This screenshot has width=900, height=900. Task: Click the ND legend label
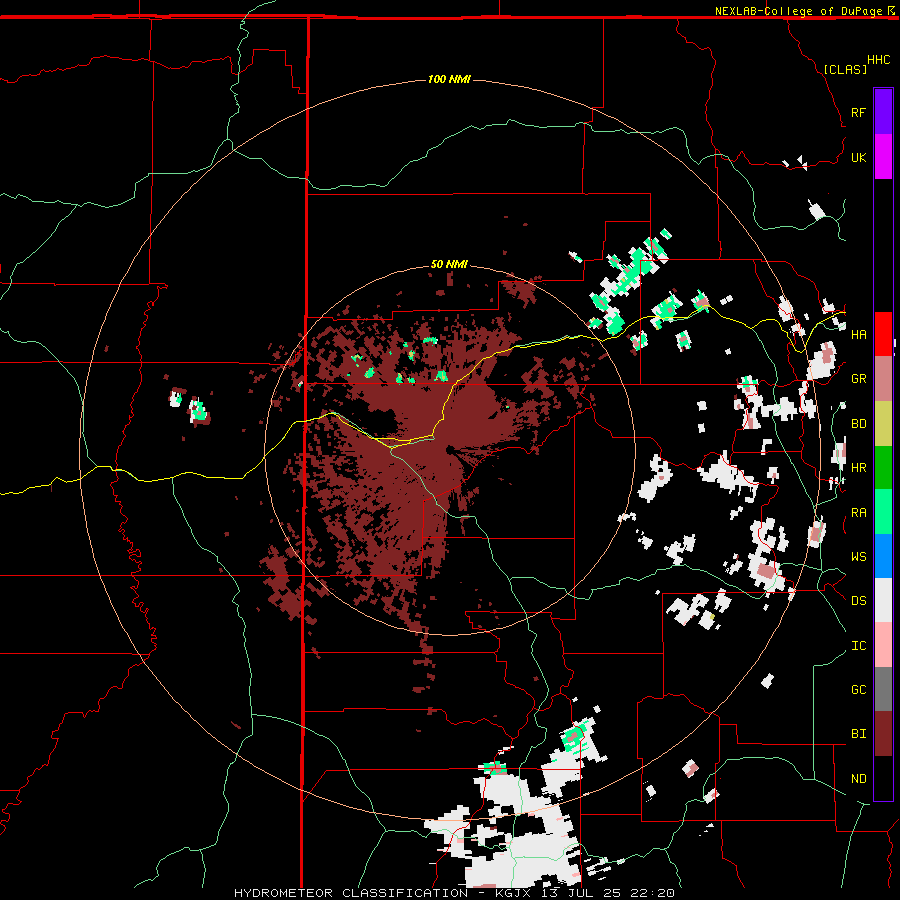(858, 778)
